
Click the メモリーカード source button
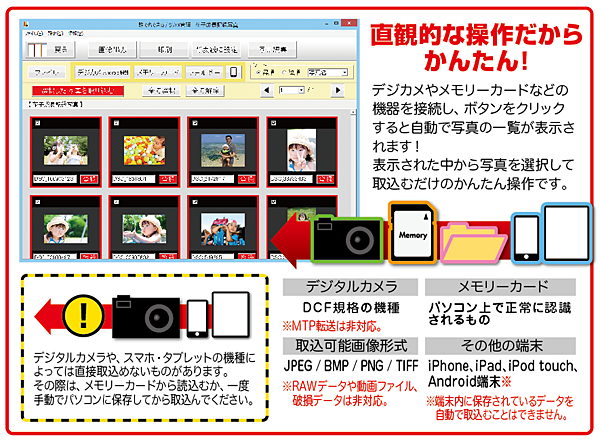156,73
